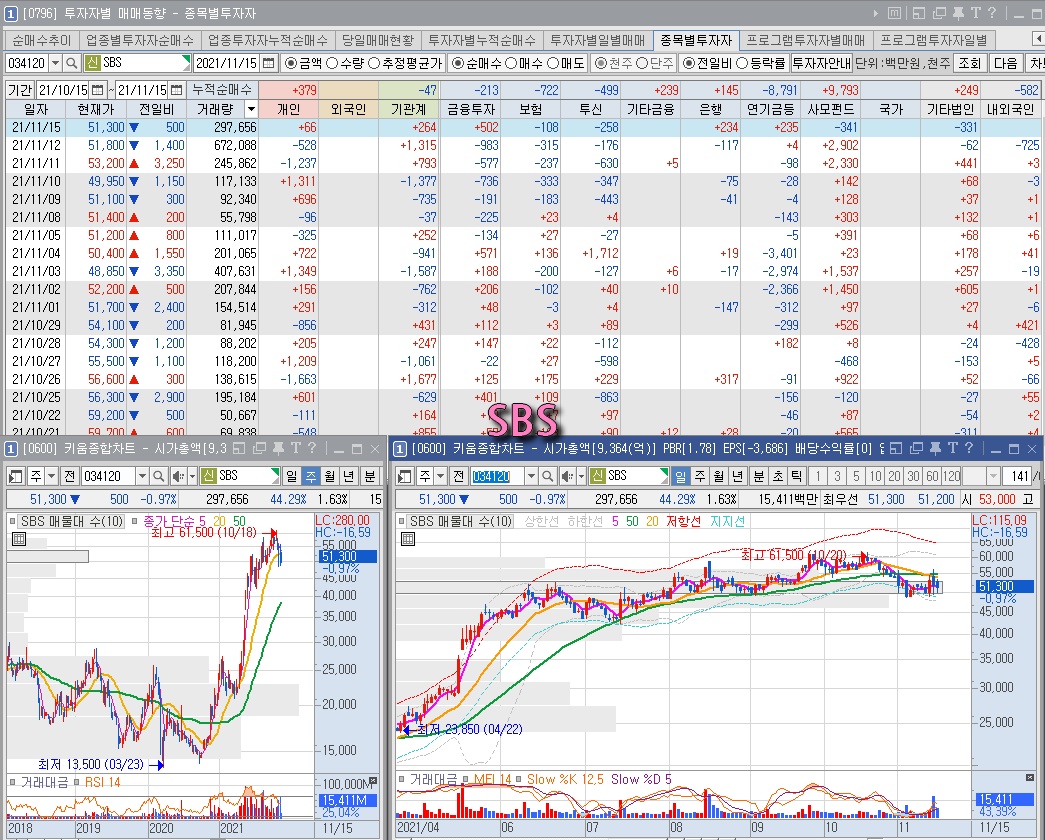Click the help question mark in daily chart title bar

[x=969, y=448]
